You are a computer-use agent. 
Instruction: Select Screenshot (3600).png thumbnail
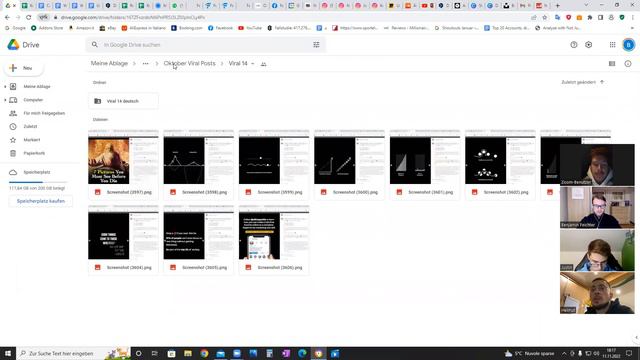coord(349,158)
